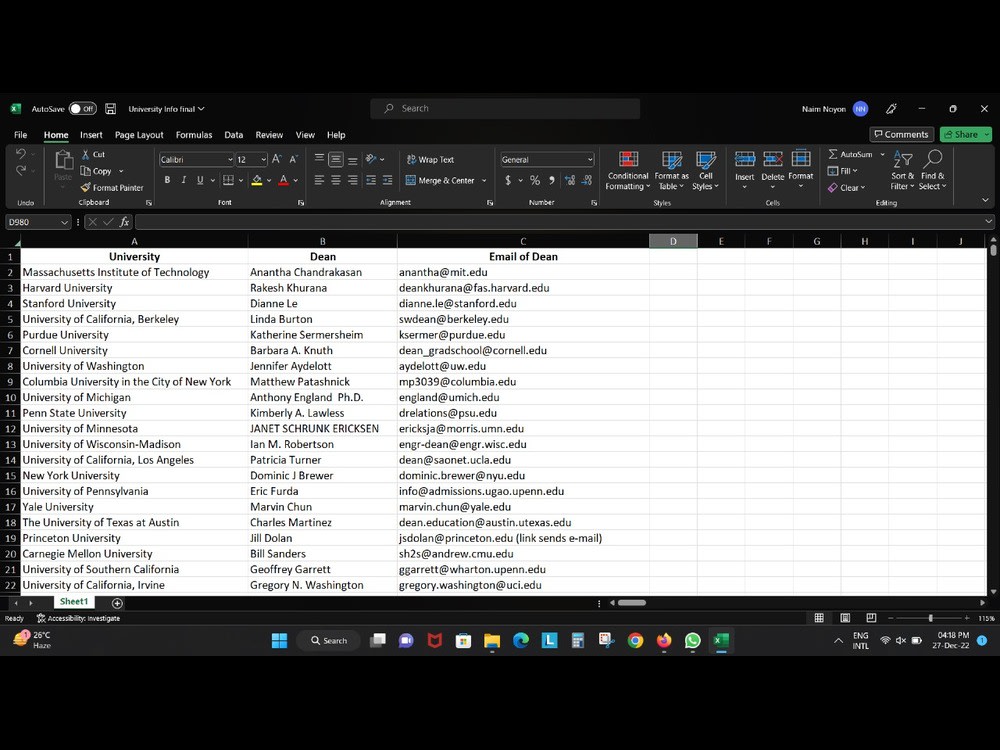Click the Orientation text angle icon

[371, 159]
